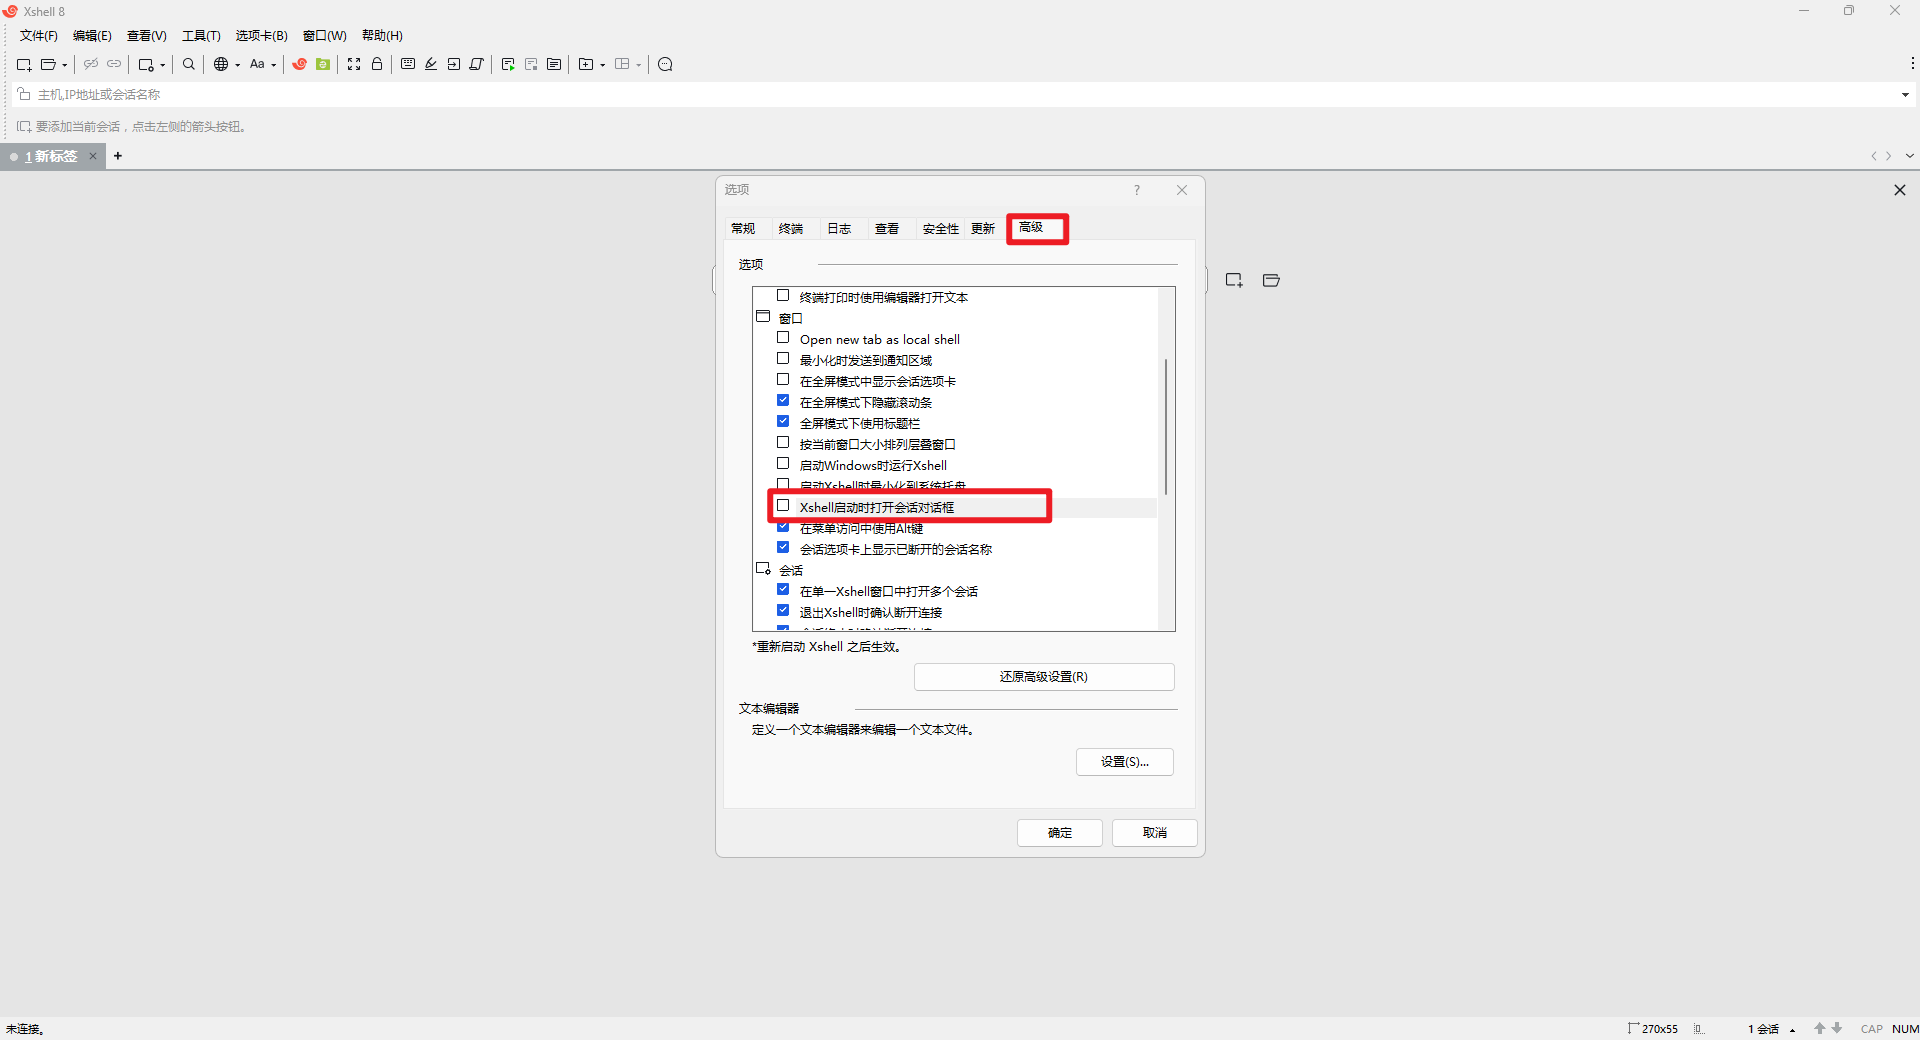
Task: Switch to the '安全性' tab
Action: [940, 229]
